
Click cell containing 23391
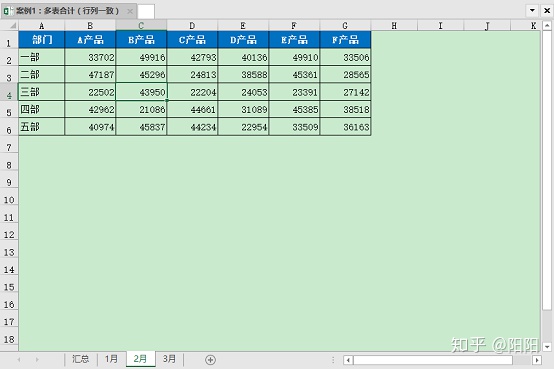click(294, 92)
